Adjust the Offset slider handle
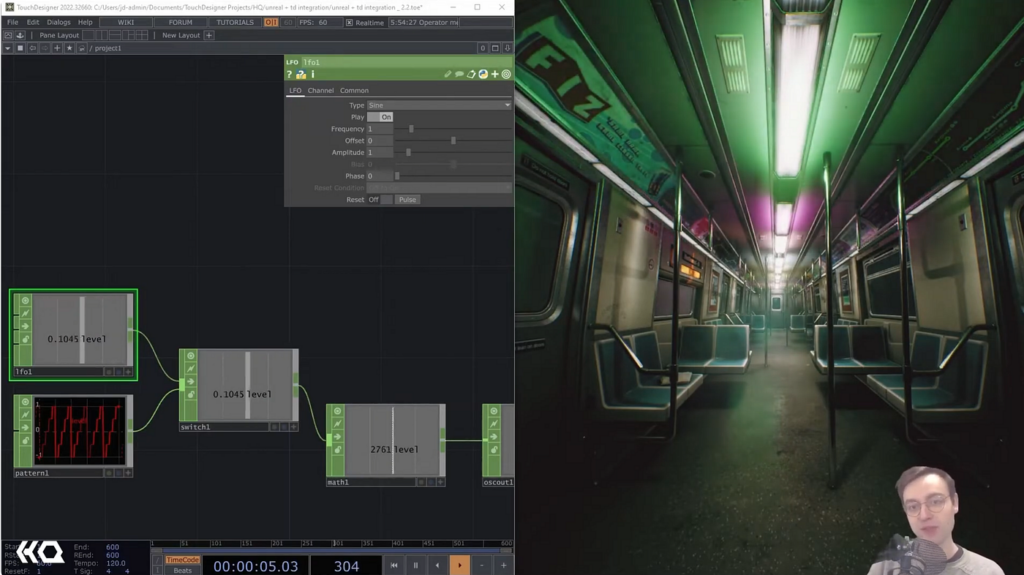 [x=453, y=141]
